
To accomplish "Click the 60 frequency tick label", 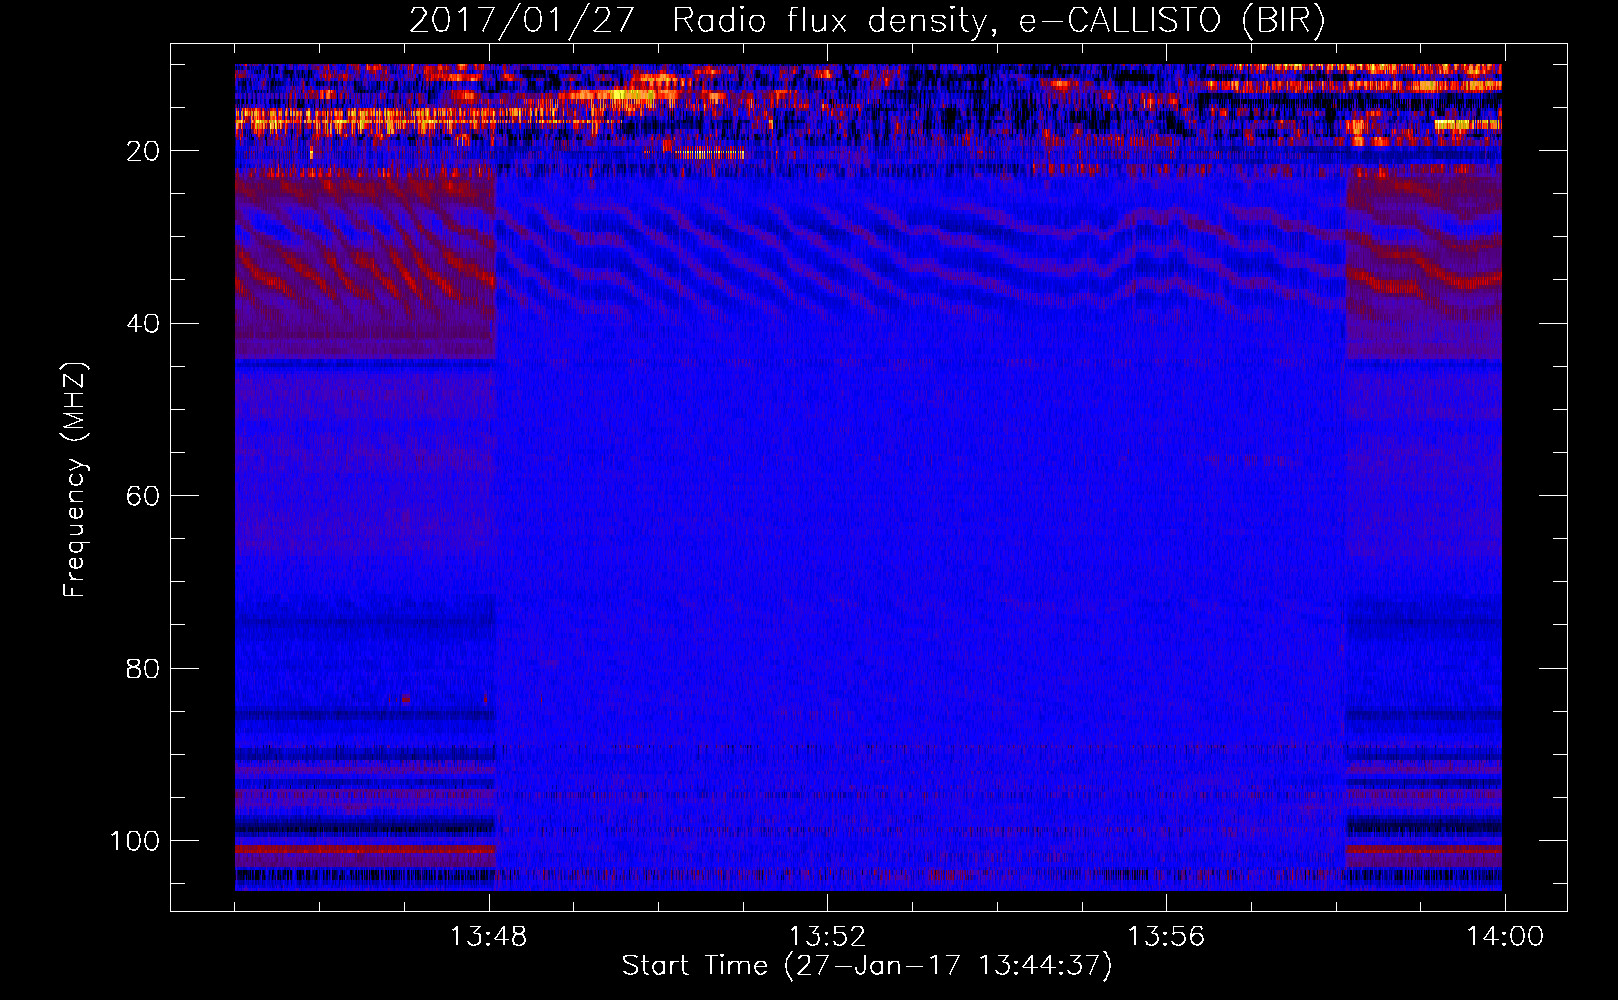I will pos(143,497).
